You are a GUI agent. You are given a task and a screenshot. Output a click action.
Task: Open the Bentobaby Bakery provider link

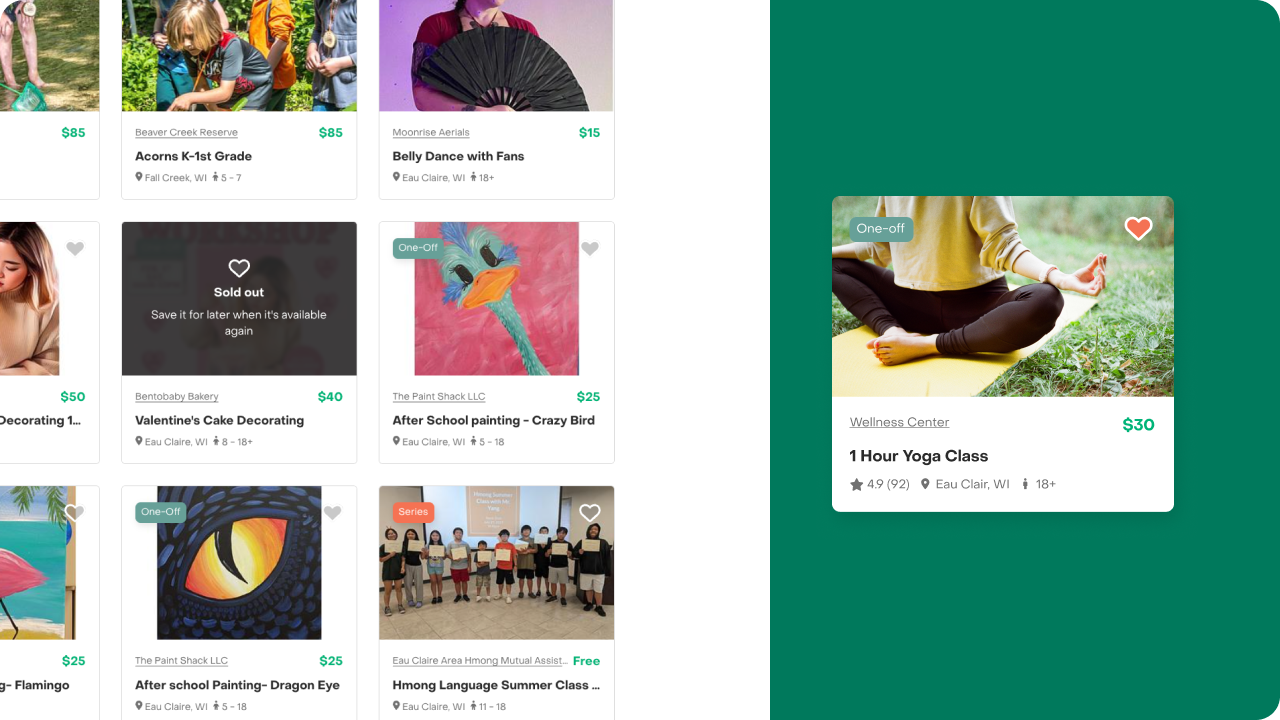click(x=177, y=397)
